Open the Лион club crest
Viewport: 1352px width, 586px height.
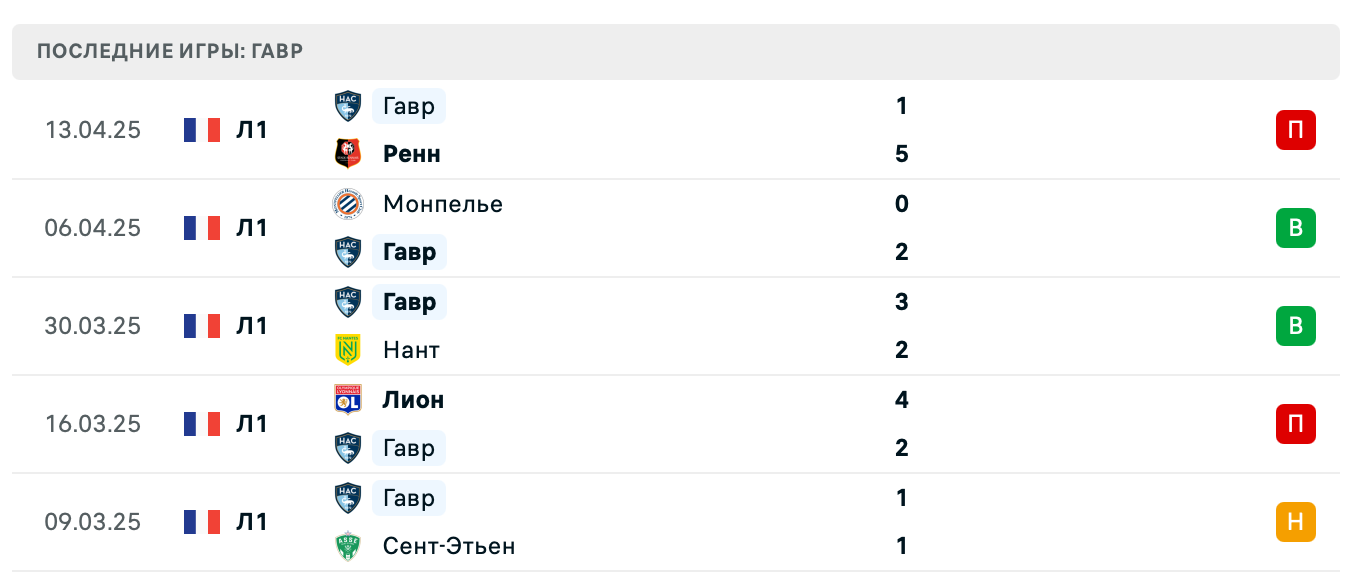pos(347,399)
